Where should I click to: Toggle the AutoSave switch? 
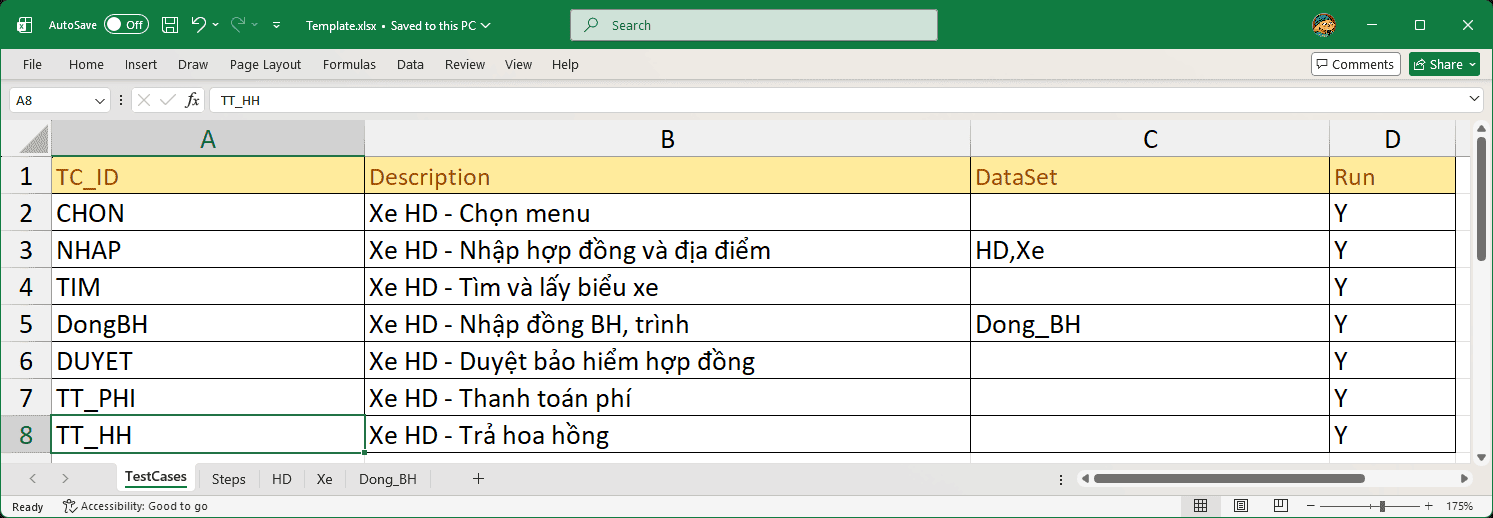(126, 25)
